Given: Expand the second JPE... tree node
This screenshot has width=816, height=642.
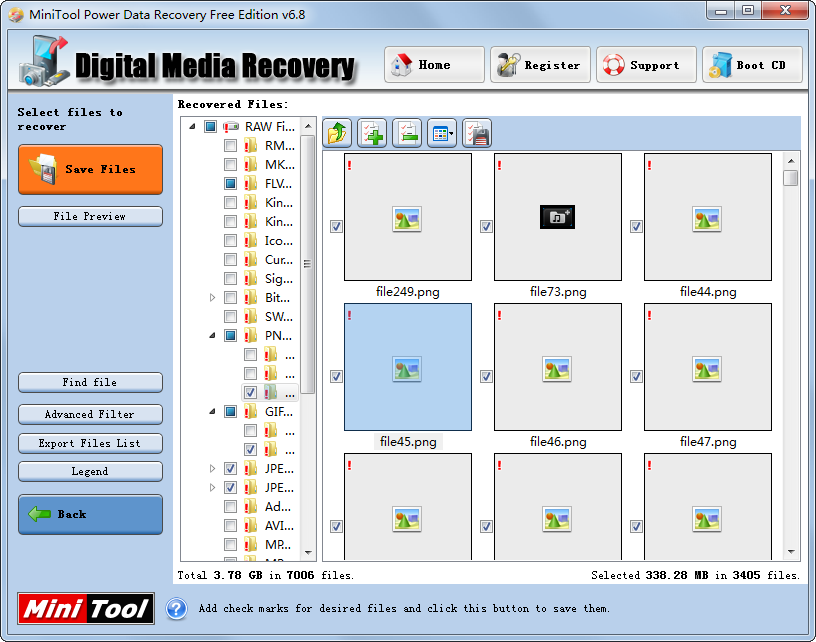Looking at the screenshot, I should (212, 487).
